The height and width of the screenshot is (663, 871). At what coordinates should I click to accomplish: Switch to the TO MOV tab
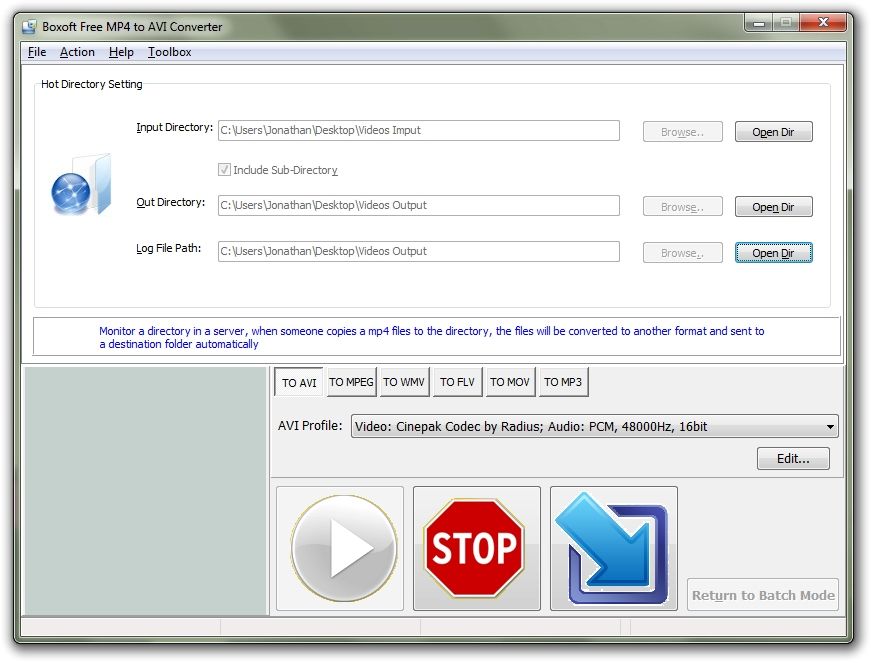click(x=510, y=382)
